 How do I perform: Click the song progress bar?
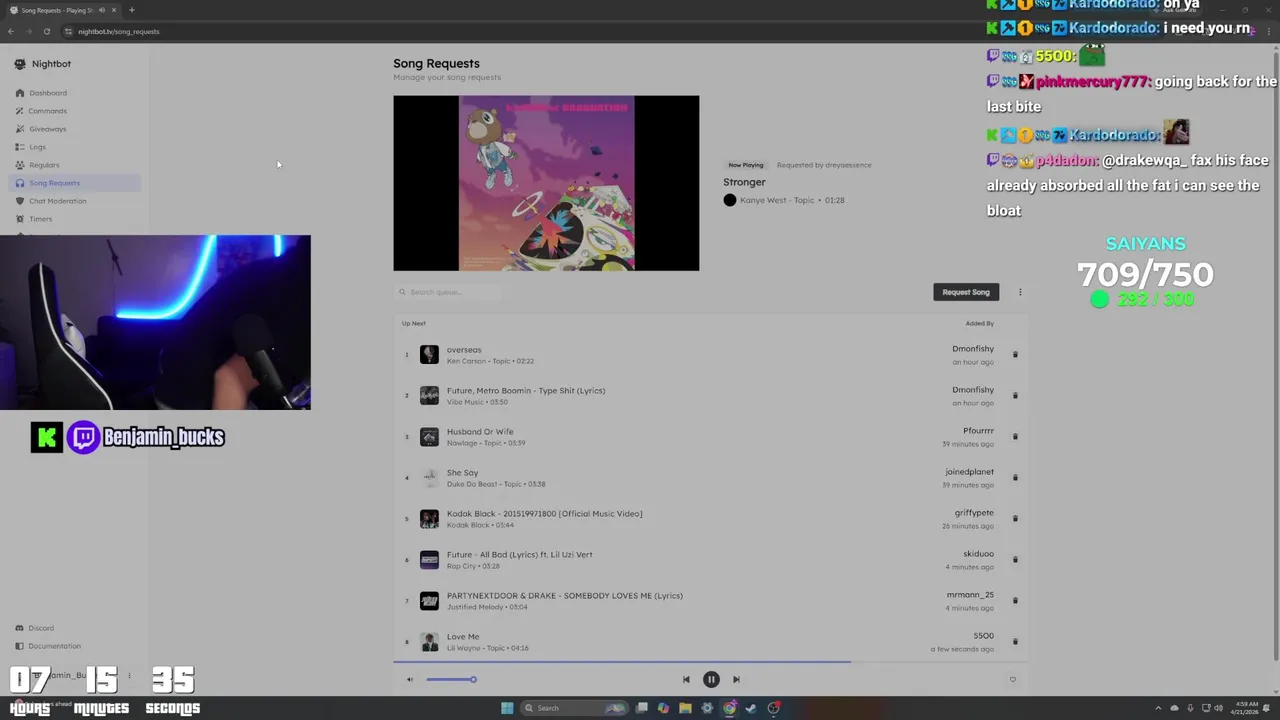pos(710,661)
